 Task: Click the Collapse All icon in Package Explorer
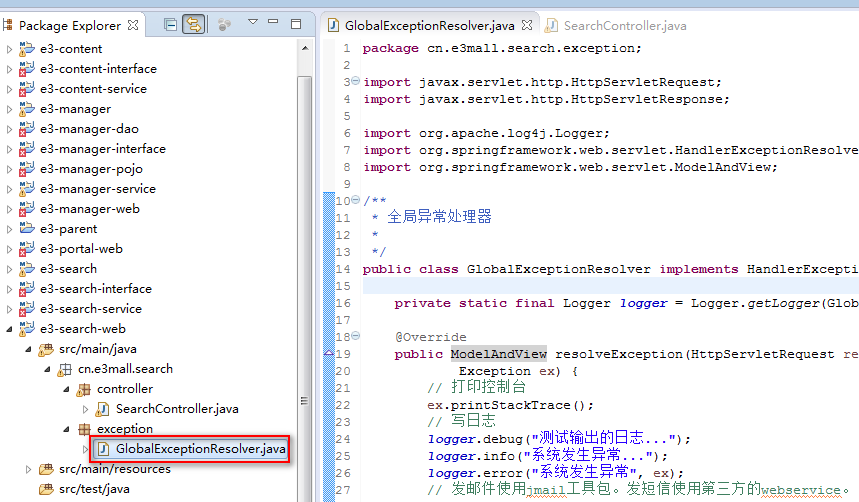point(170,25)
